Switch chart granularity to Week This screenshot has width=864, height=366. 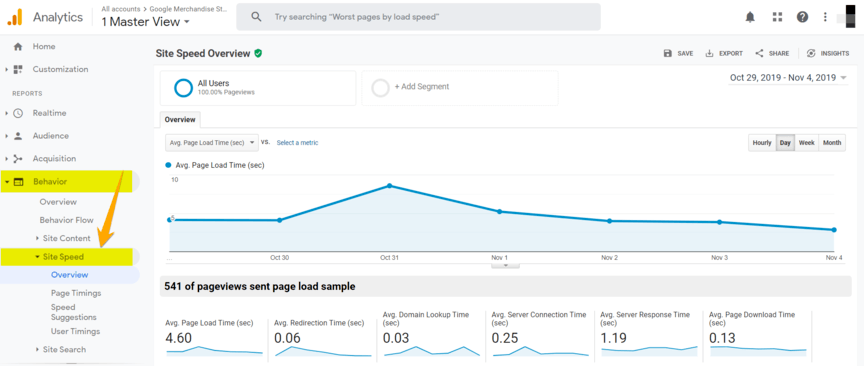(x=807, y=143)
